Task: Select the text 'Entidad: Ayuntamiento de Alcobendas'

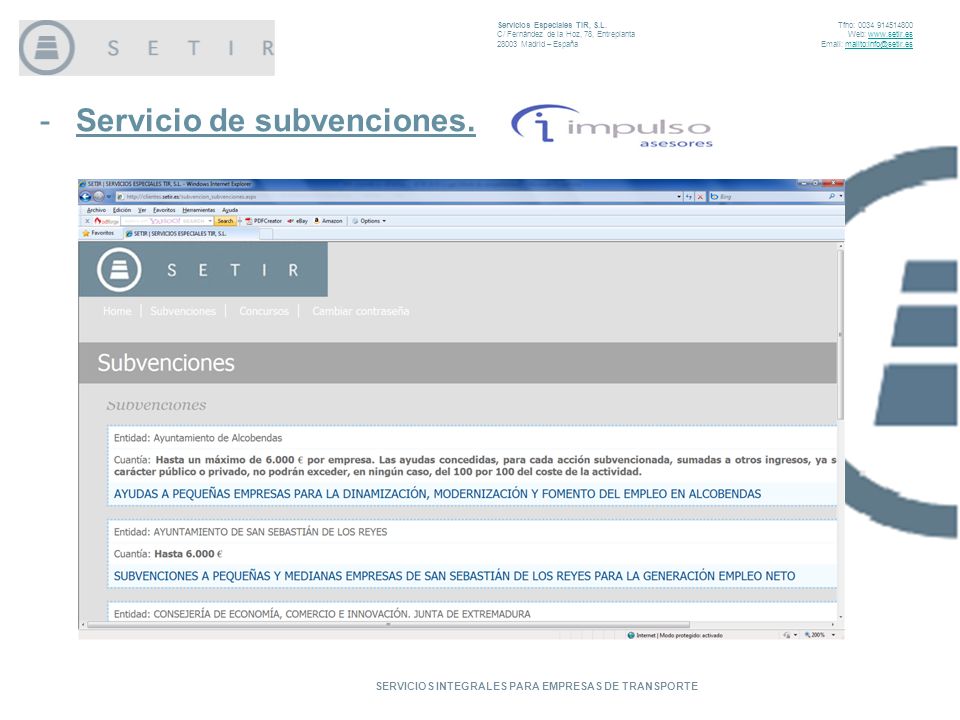Action: 198,438
